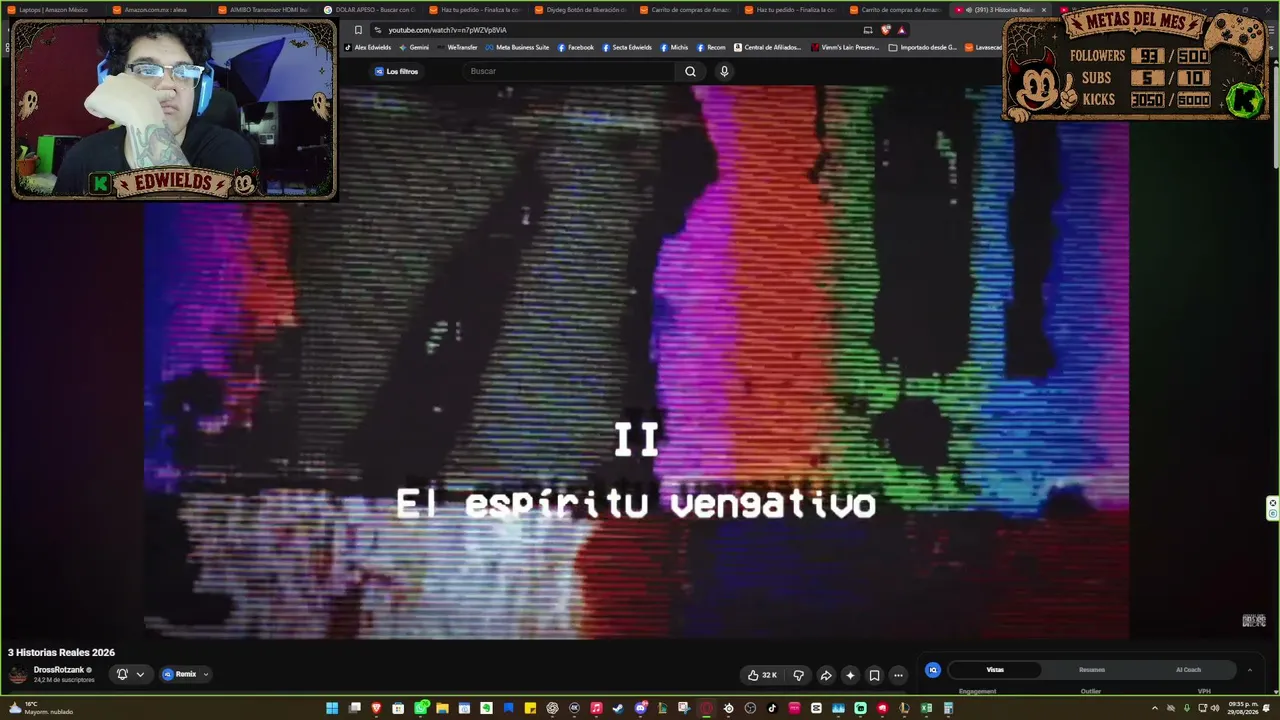The width and height of the screenshot is (1280, 720).
Task: Open the Vimm's Lair bookmark
Action: click(x=846, y=47)
